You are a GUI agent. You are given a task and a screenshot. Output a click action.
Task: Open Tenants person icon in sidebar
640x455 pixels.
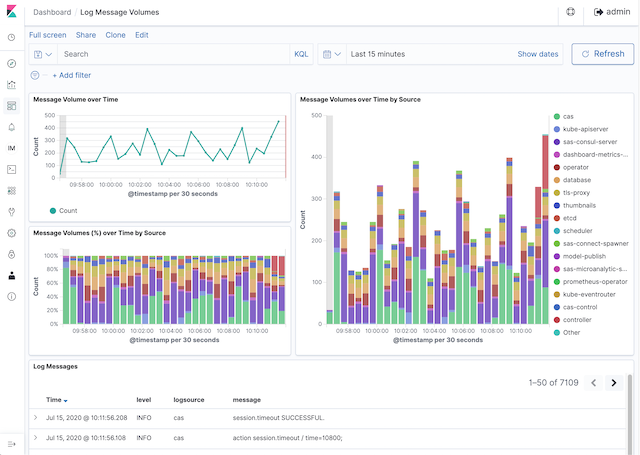[11, 275]
